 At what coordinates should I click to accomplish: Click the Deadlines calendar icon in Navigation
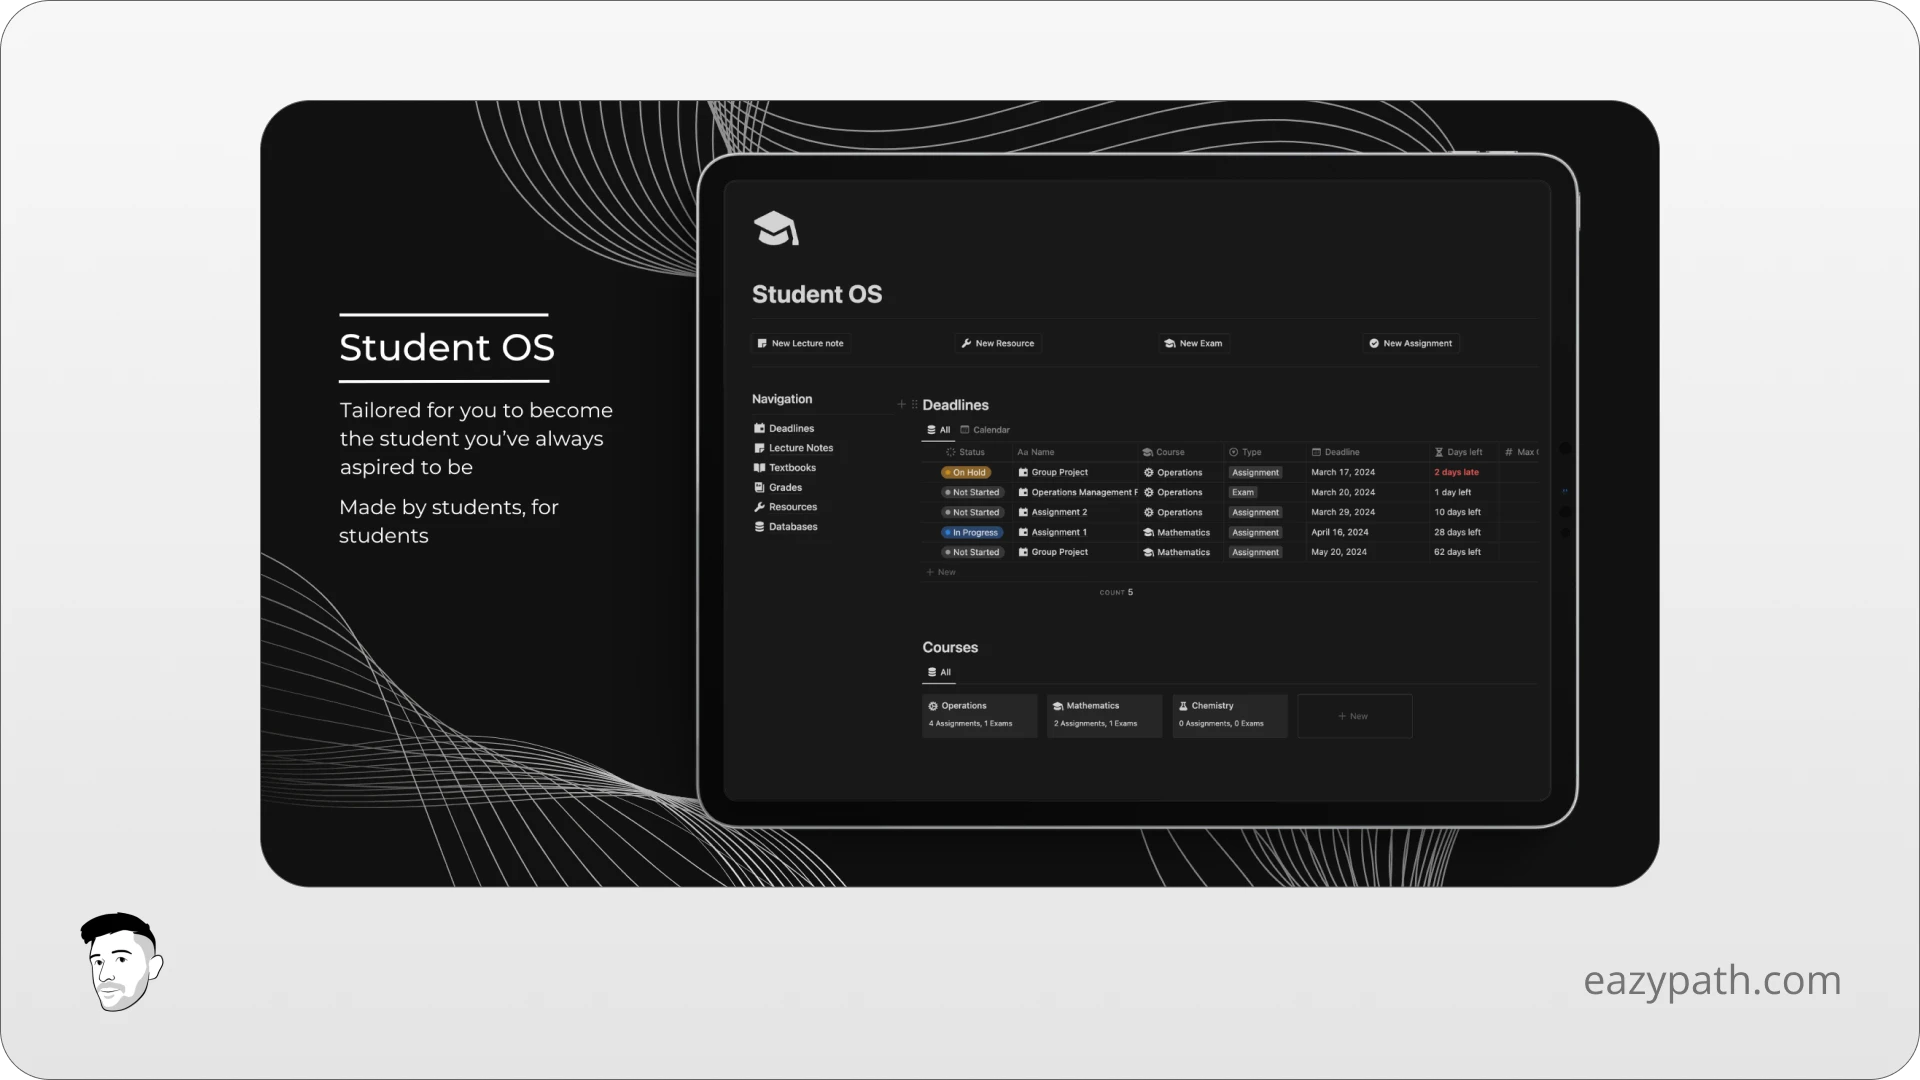point(759,428)
